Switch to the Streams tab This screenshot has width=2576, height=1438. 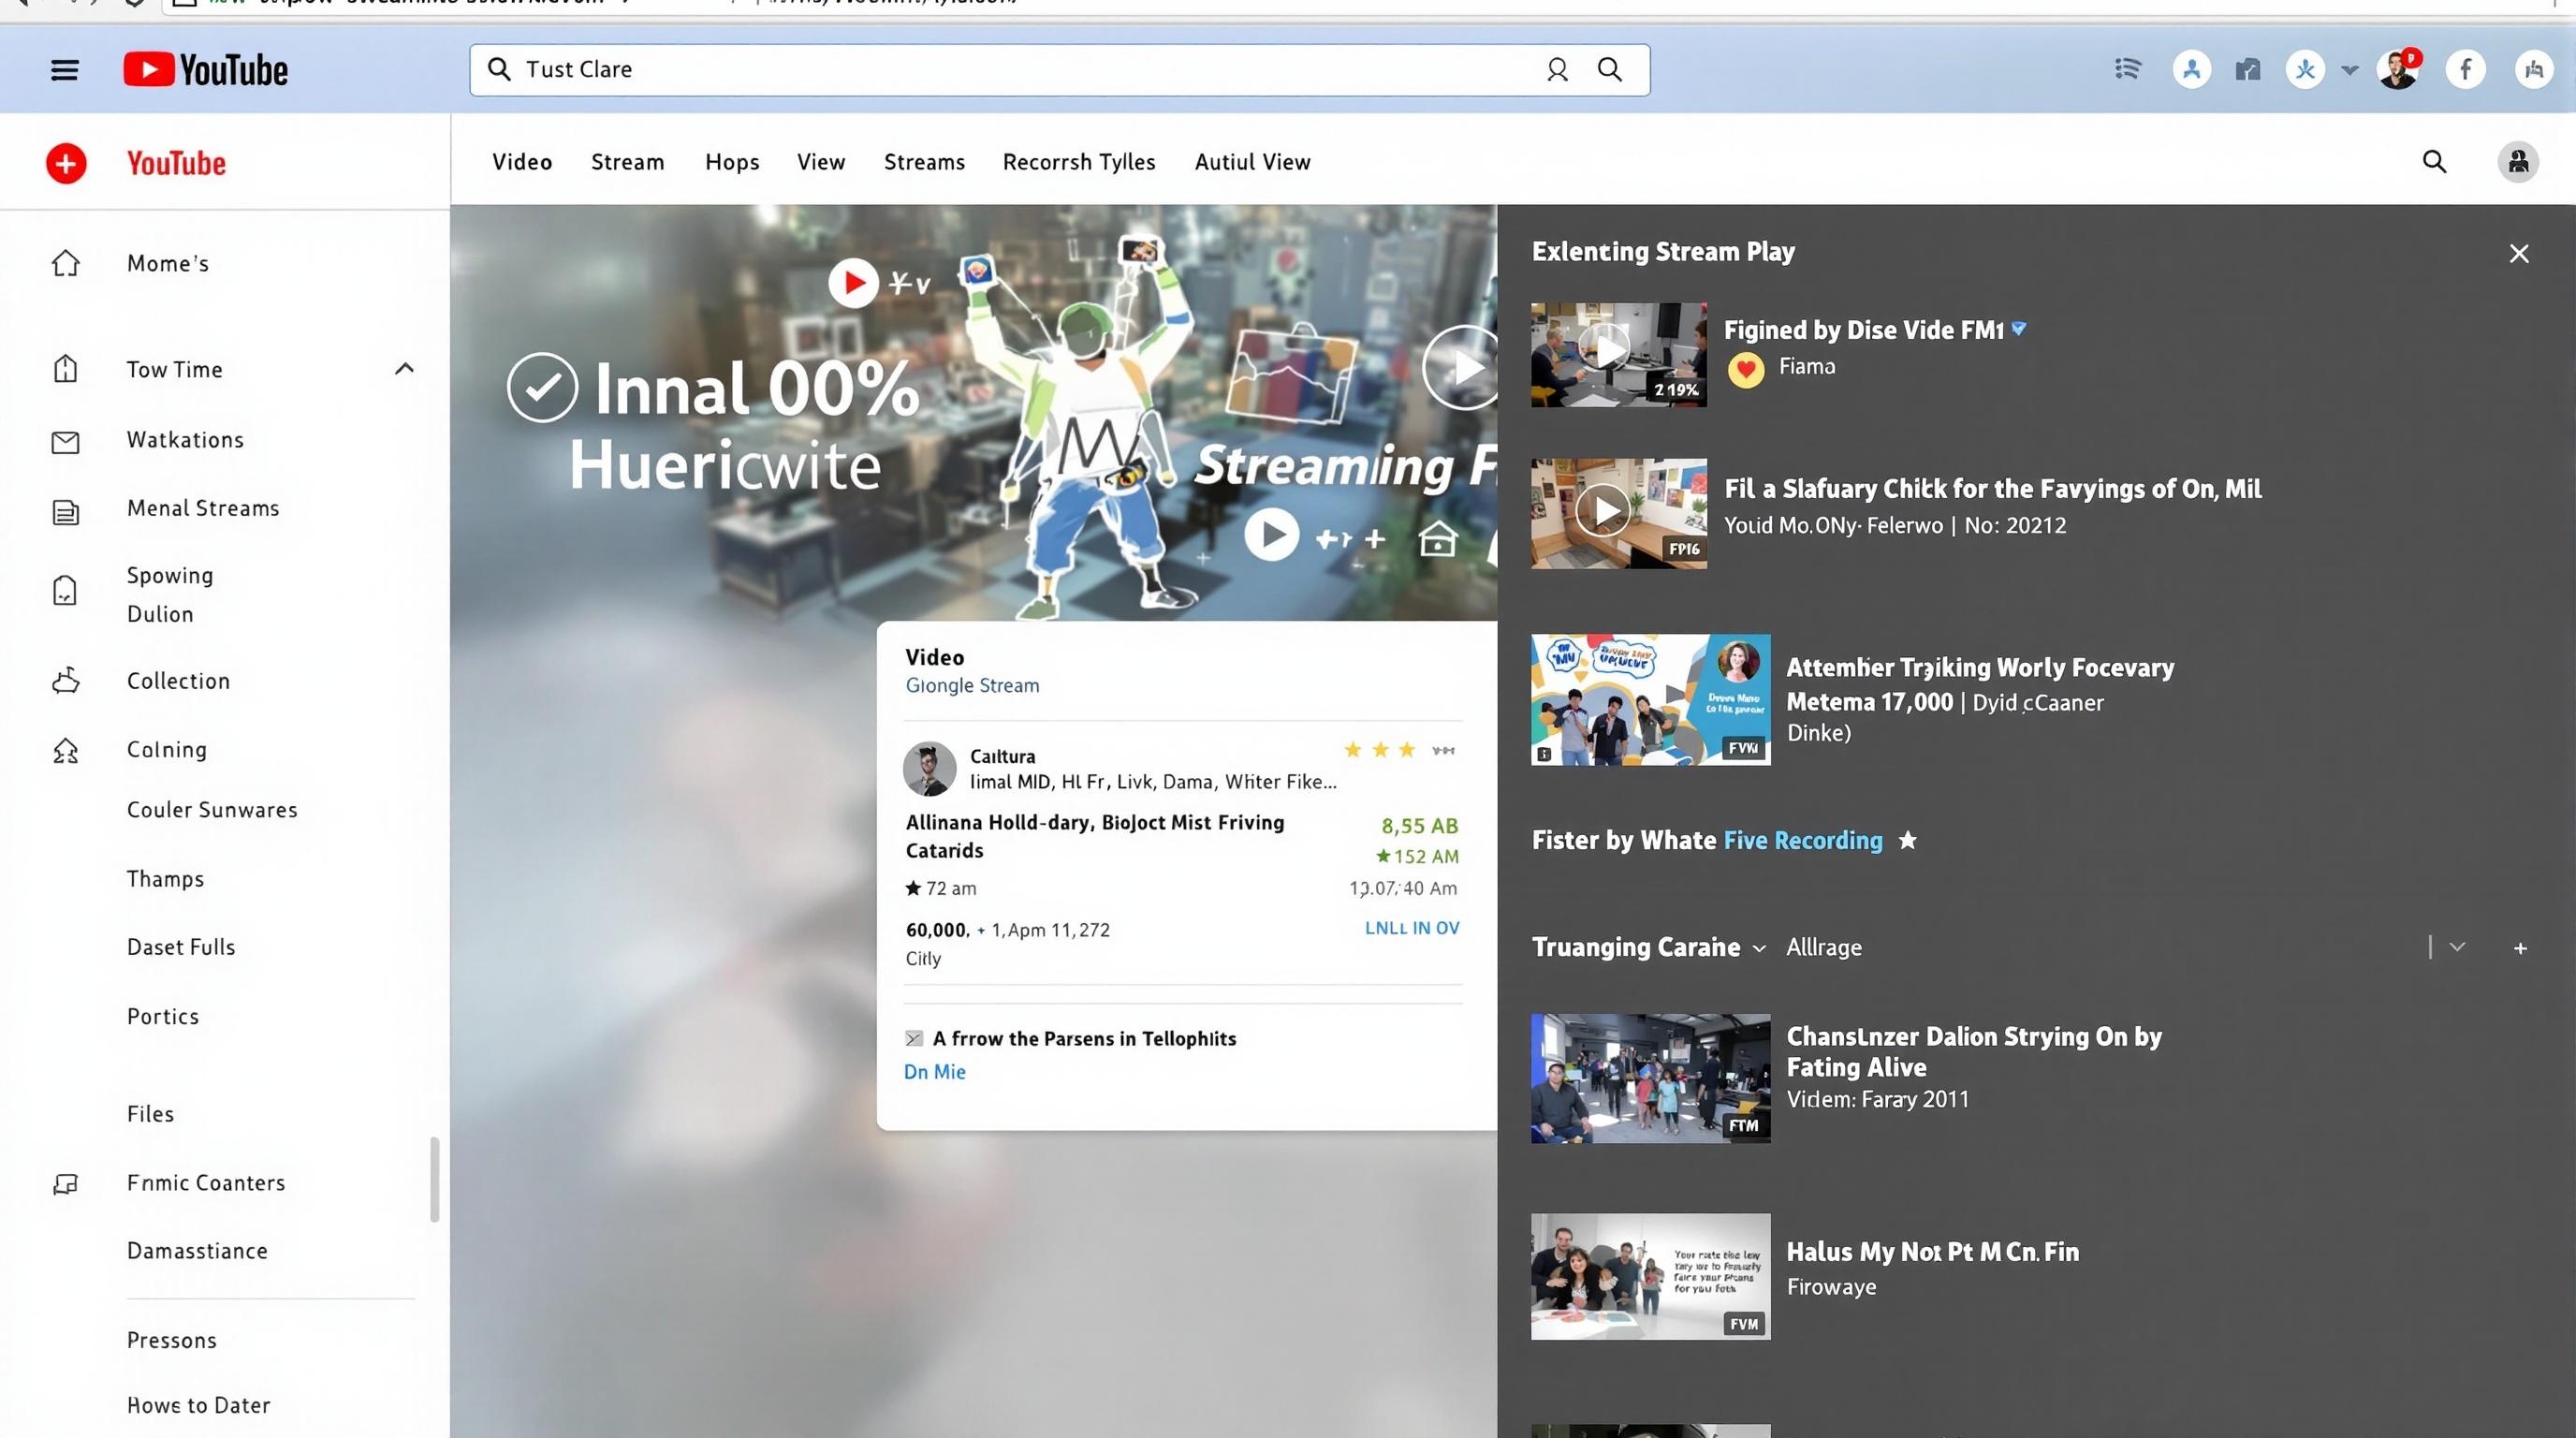[924, 162]
